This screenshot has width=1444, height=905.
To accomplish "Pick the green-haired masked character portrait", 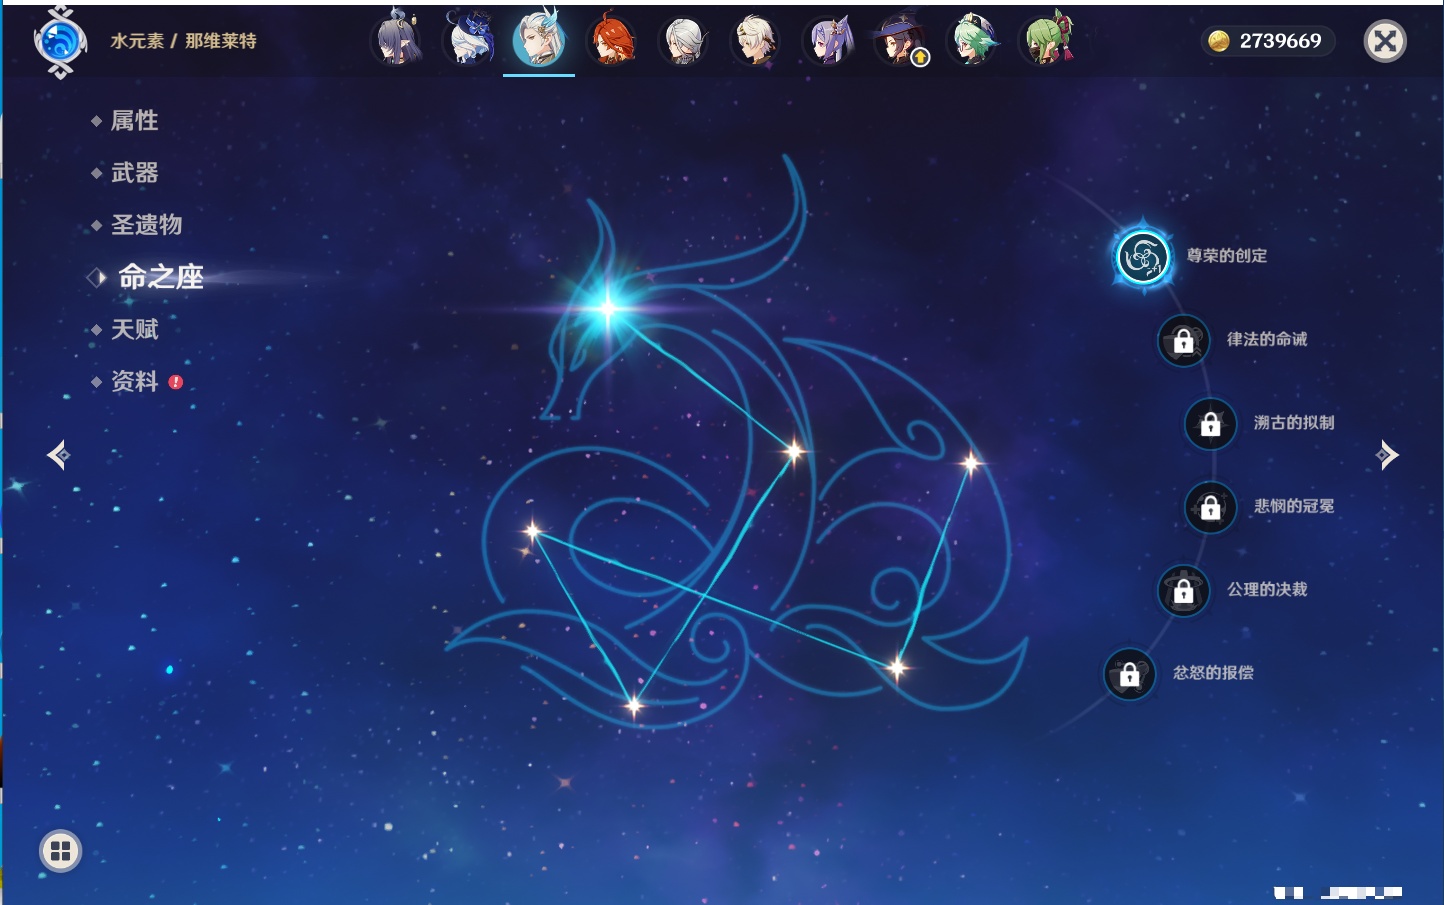I will pyautogui.click(x=1046, y=41).
